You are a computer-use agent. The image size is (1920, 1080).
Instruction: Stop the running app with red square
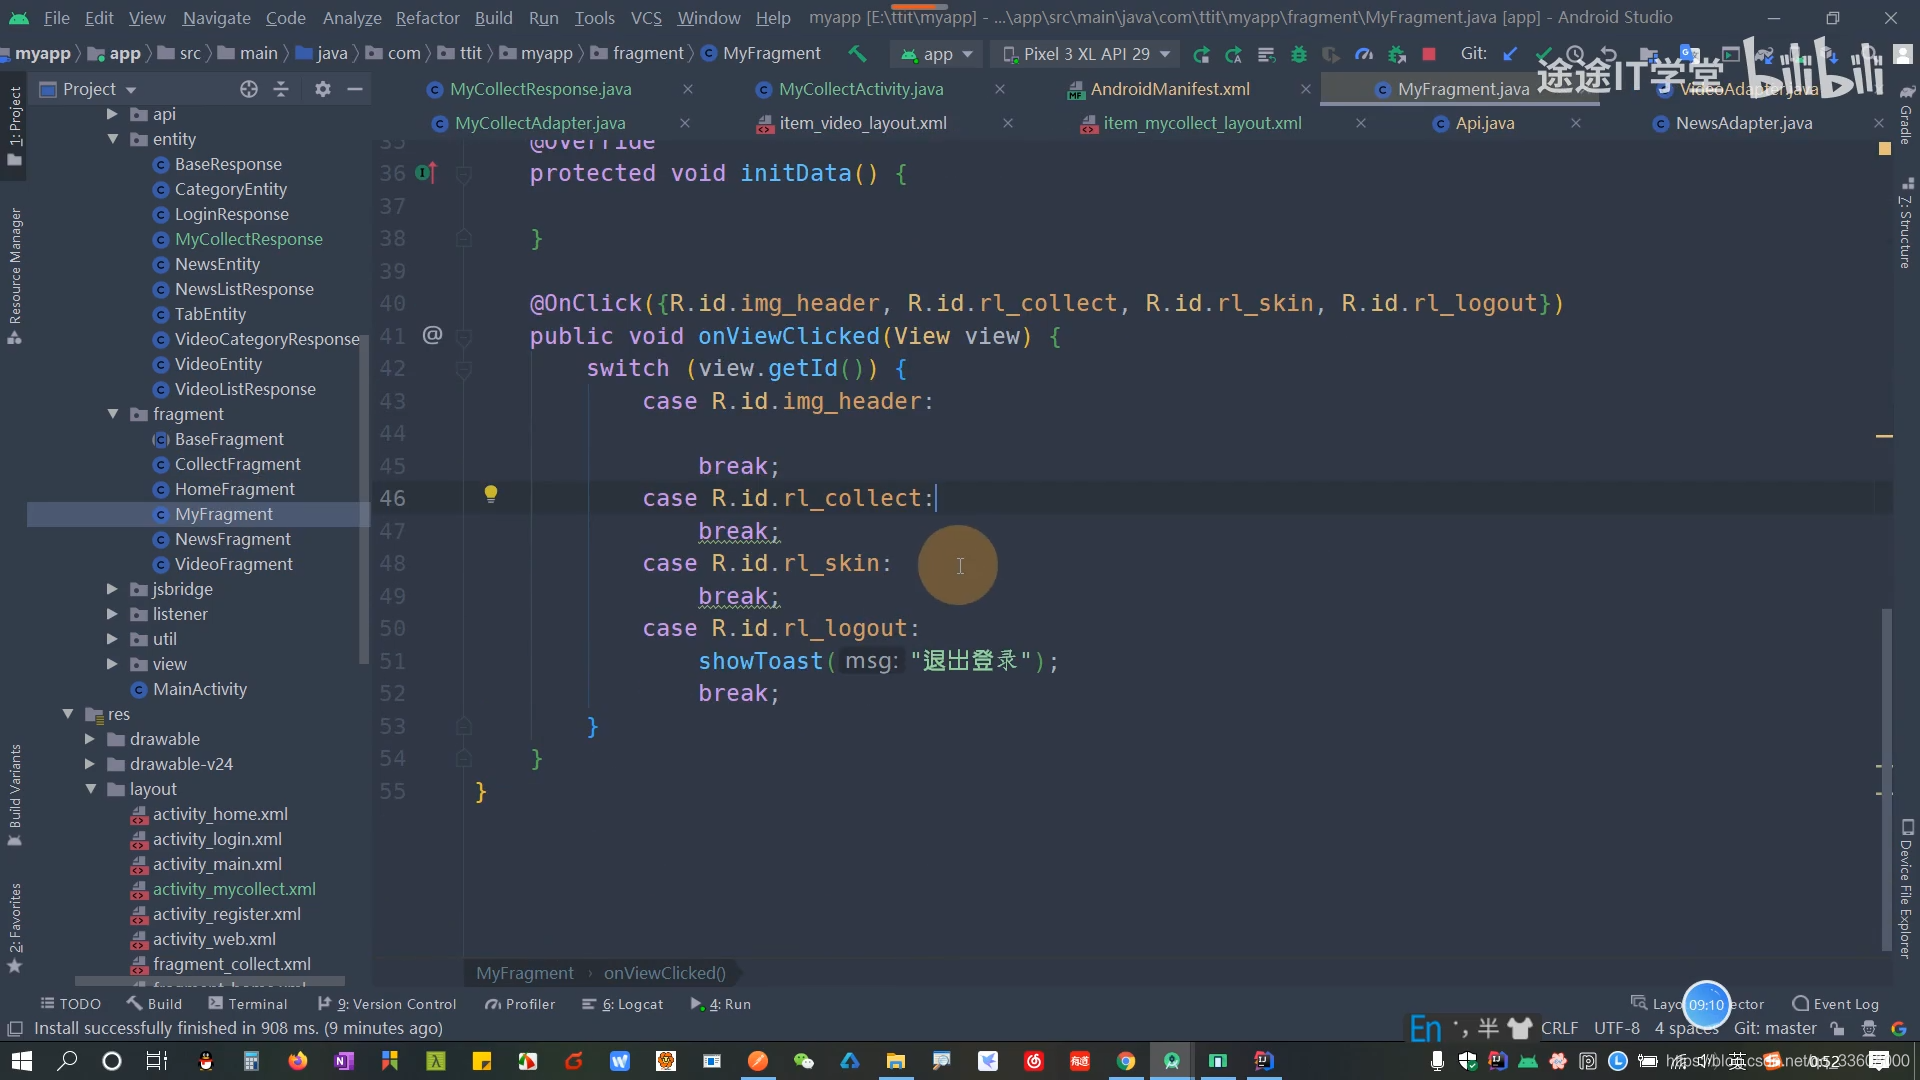click(x=1429, y=54)
